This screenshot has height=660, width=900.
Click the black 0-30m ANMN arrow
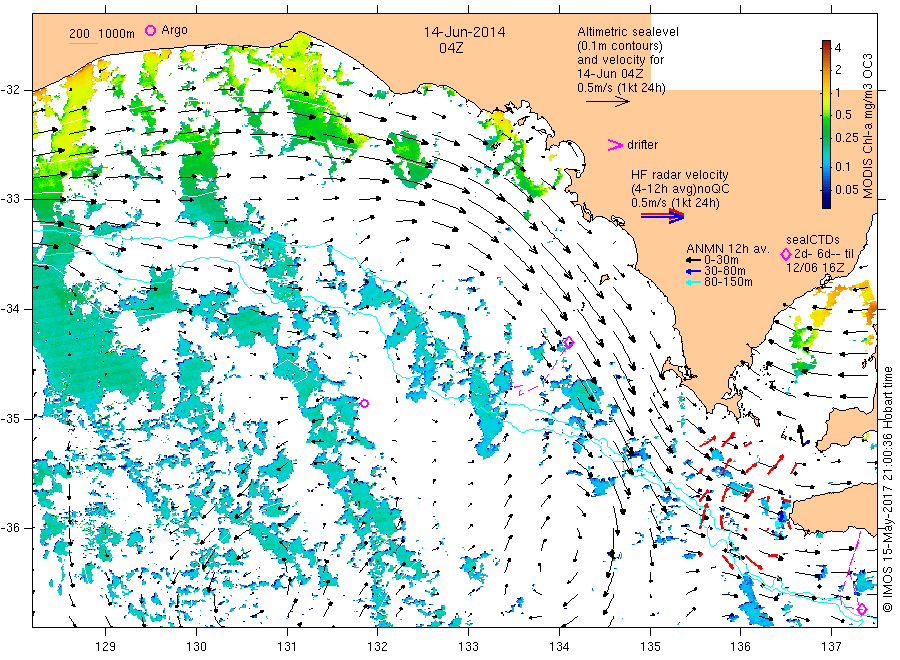[x=693, y=260]
